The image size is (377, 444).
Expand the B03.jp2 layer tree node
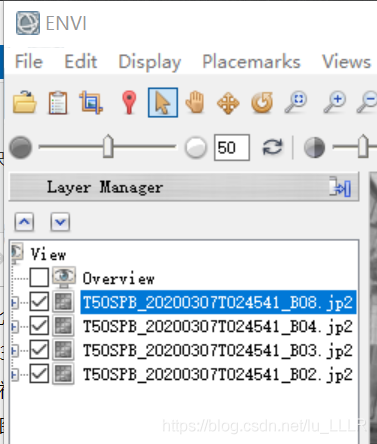click(x=14, y=351)
